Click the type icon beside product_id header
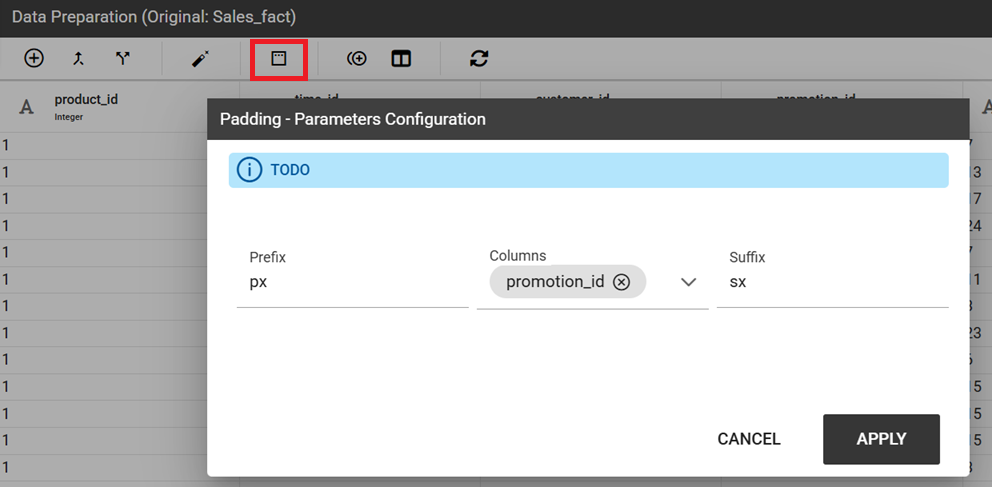 coord(26,108)
